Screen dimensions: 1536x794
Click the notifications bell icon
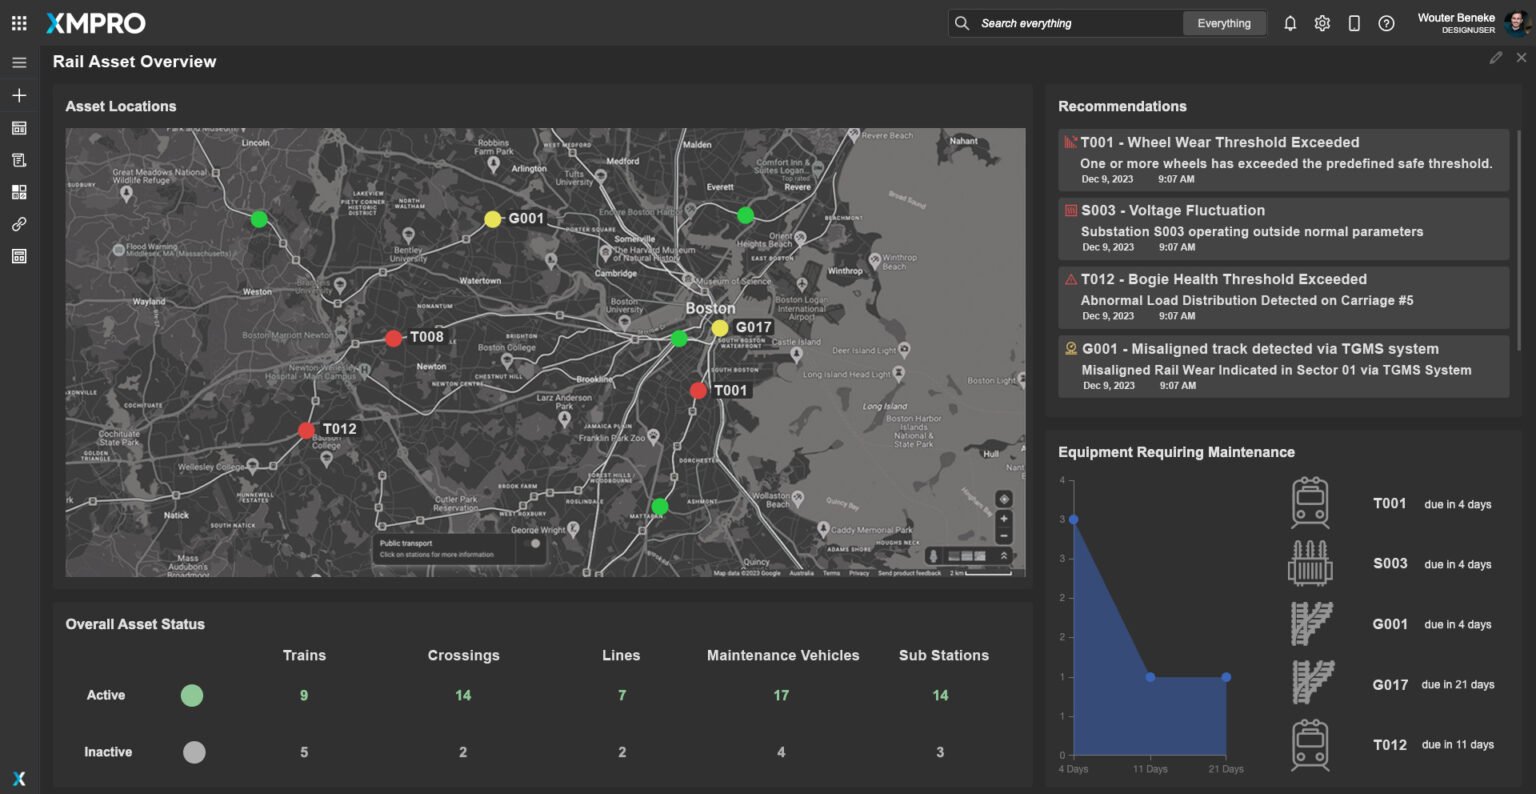pyautogui.click(x=1290, y=23)
